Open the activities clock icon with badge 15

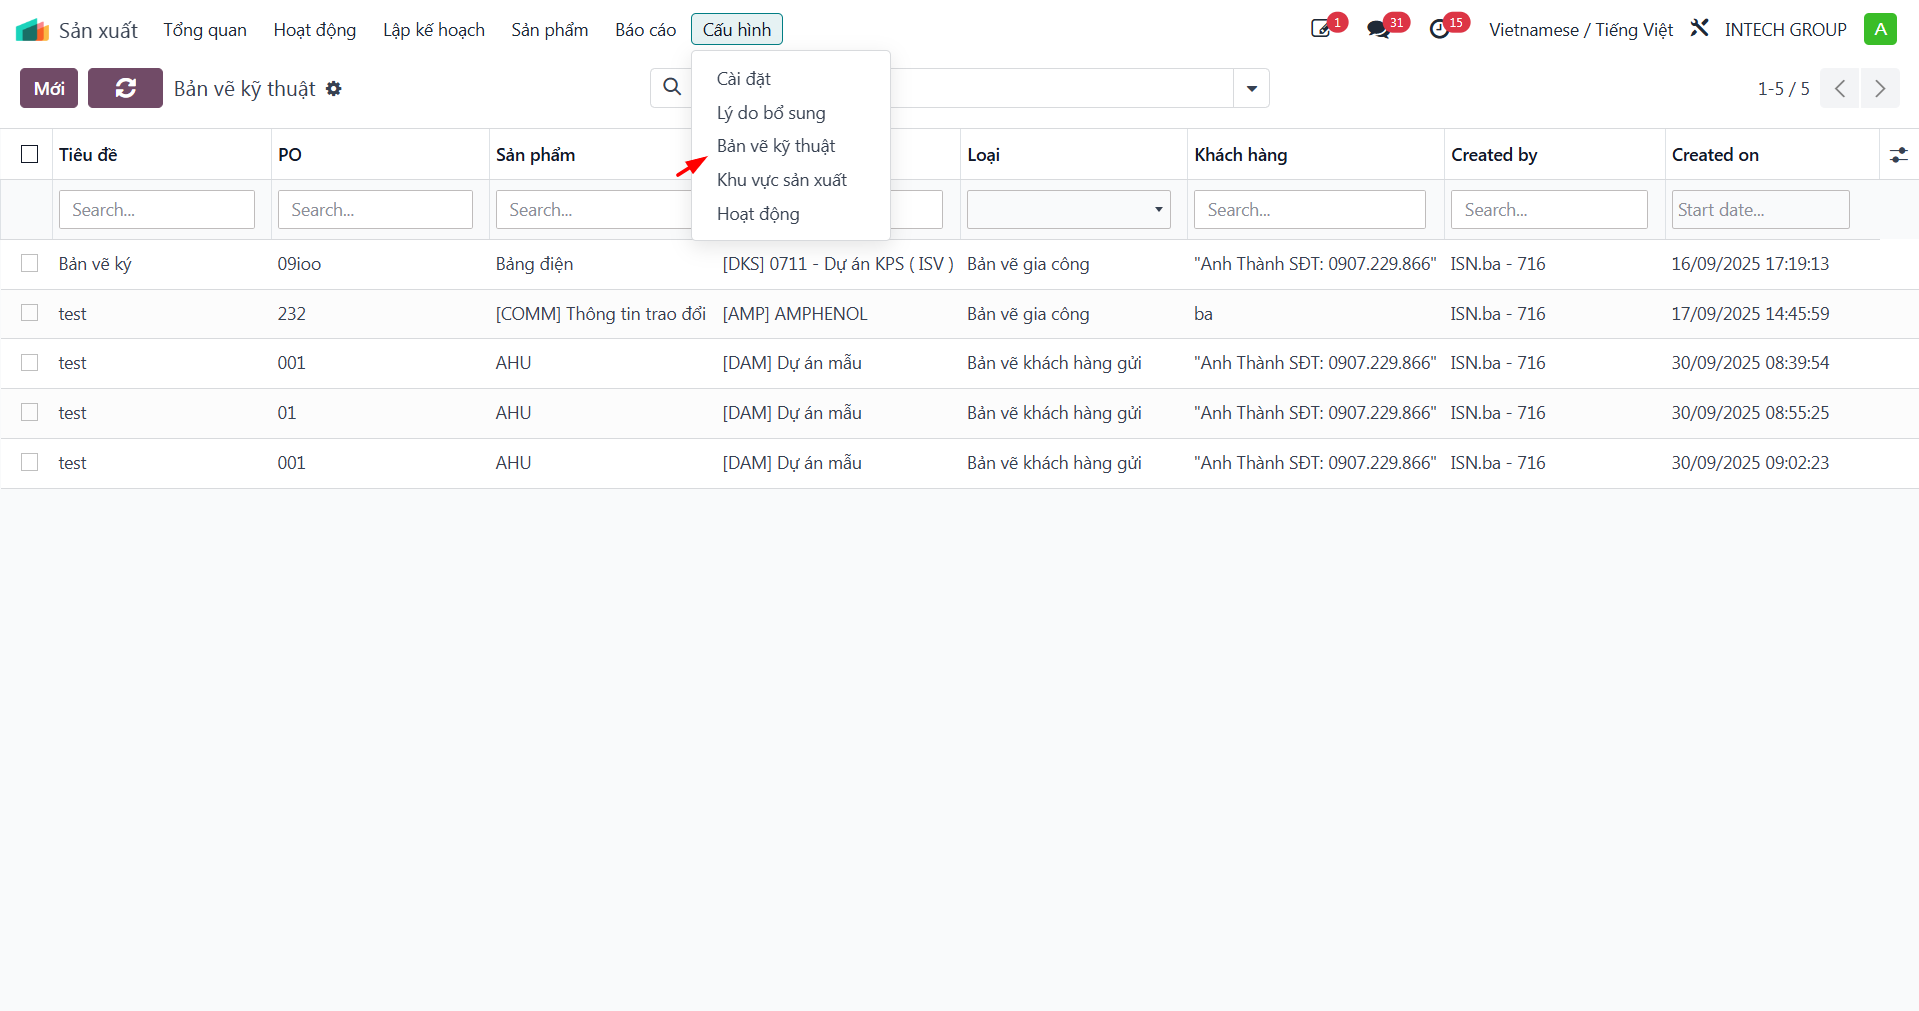1440,29
